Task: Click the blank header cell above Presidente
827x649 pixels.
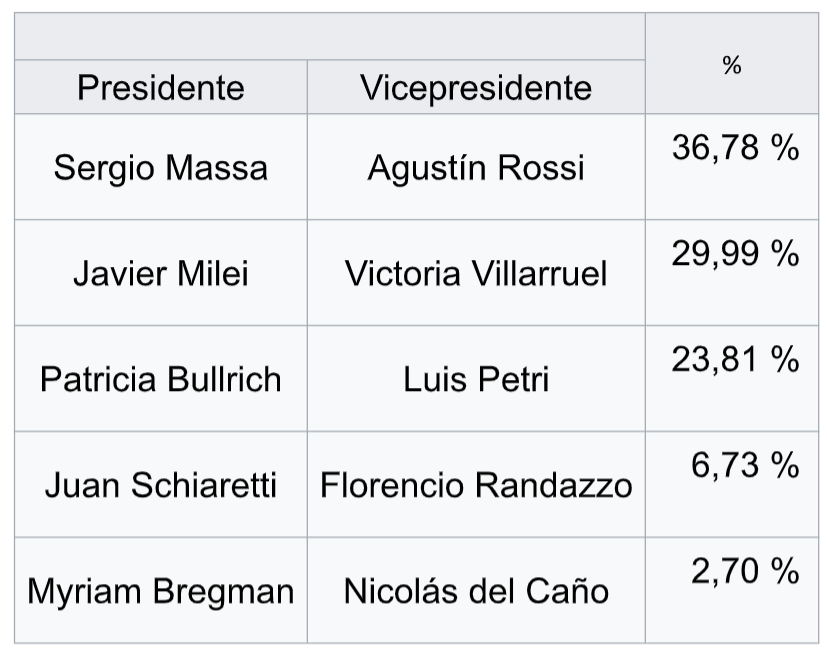Action: coord(329,37)
